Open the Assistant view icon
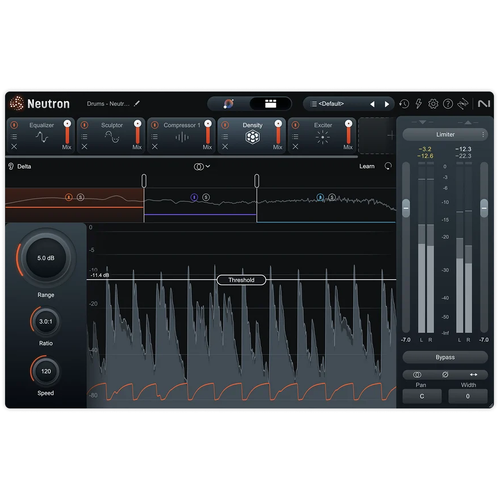The height and width of the screenshot is (500, 500). coord(229,104)
